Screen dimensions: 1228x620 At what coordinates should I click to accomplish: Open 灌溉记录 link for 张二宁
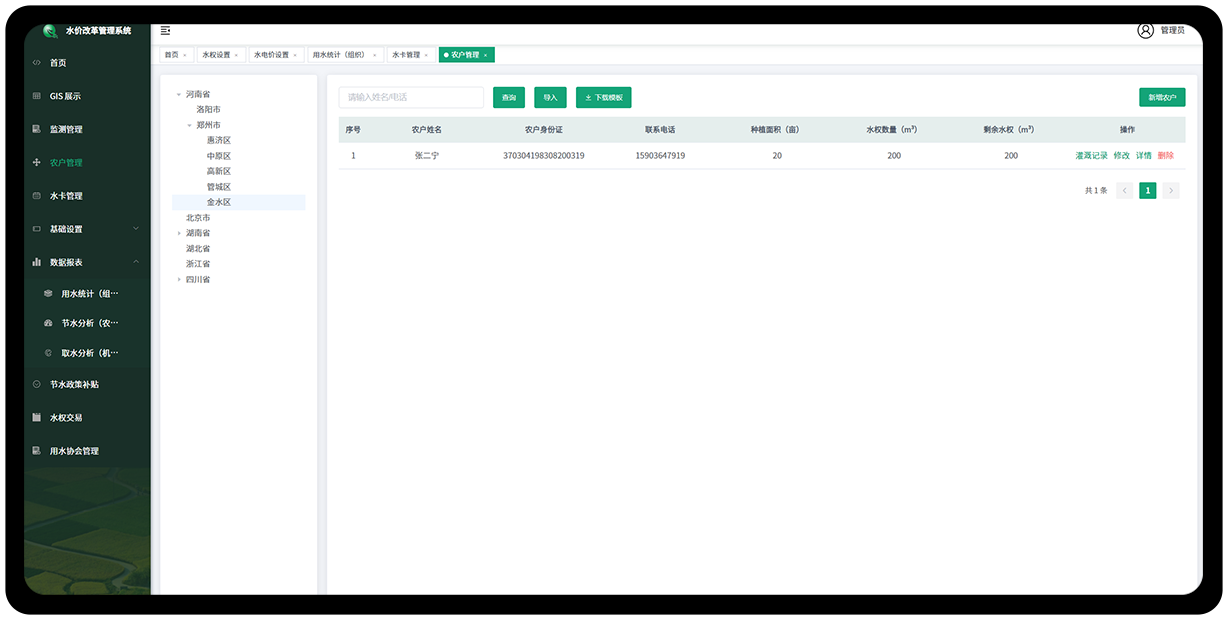point(1091,156)
